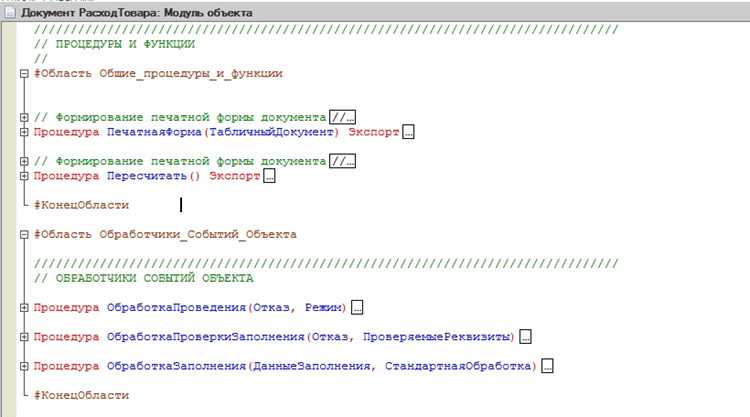
Task: Expand the ОбработкаПроверкиЗаполнения procedure
Action: [24, 337]
